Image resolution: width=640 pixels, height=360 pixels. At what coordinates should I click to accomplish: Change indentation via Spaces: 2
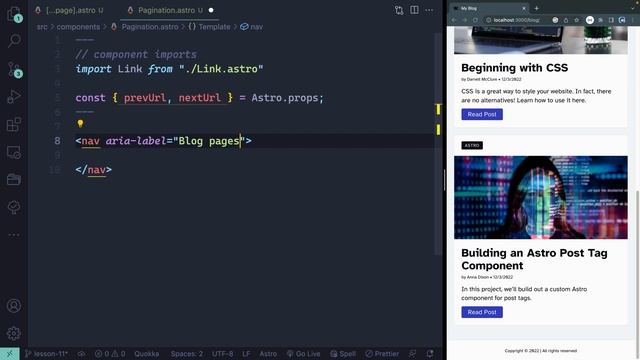[x=187, y=354]
